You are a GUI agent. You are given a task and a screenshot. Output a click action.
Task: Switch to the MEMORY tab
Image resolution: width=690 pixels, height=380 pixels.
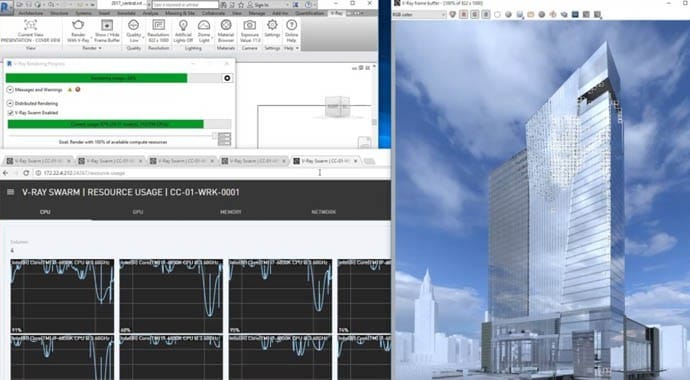(231, 212)
